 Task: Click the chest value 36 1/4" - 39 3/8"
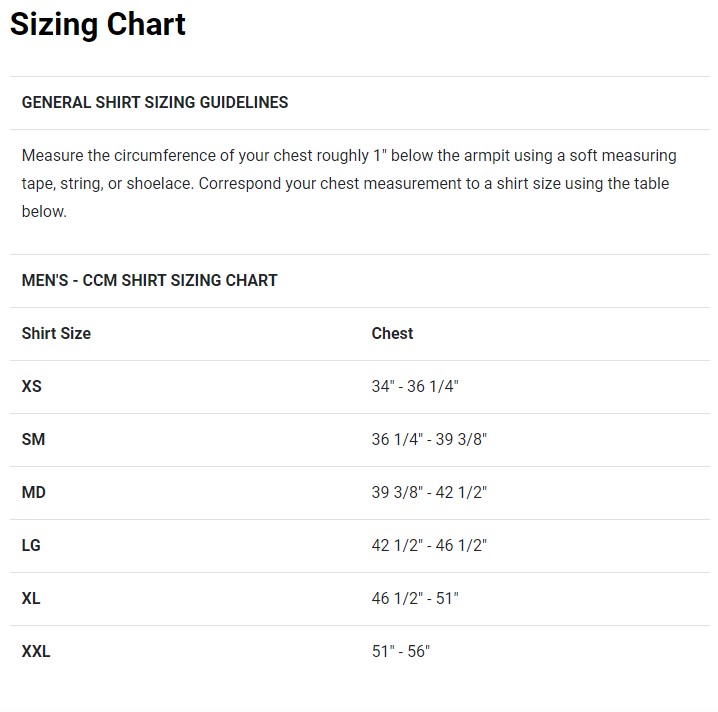click(x=429, y=439)
